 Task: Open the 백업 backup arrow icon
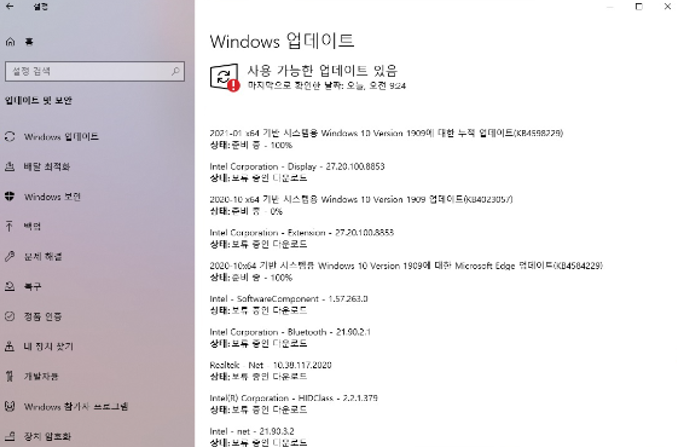point(9,226)
